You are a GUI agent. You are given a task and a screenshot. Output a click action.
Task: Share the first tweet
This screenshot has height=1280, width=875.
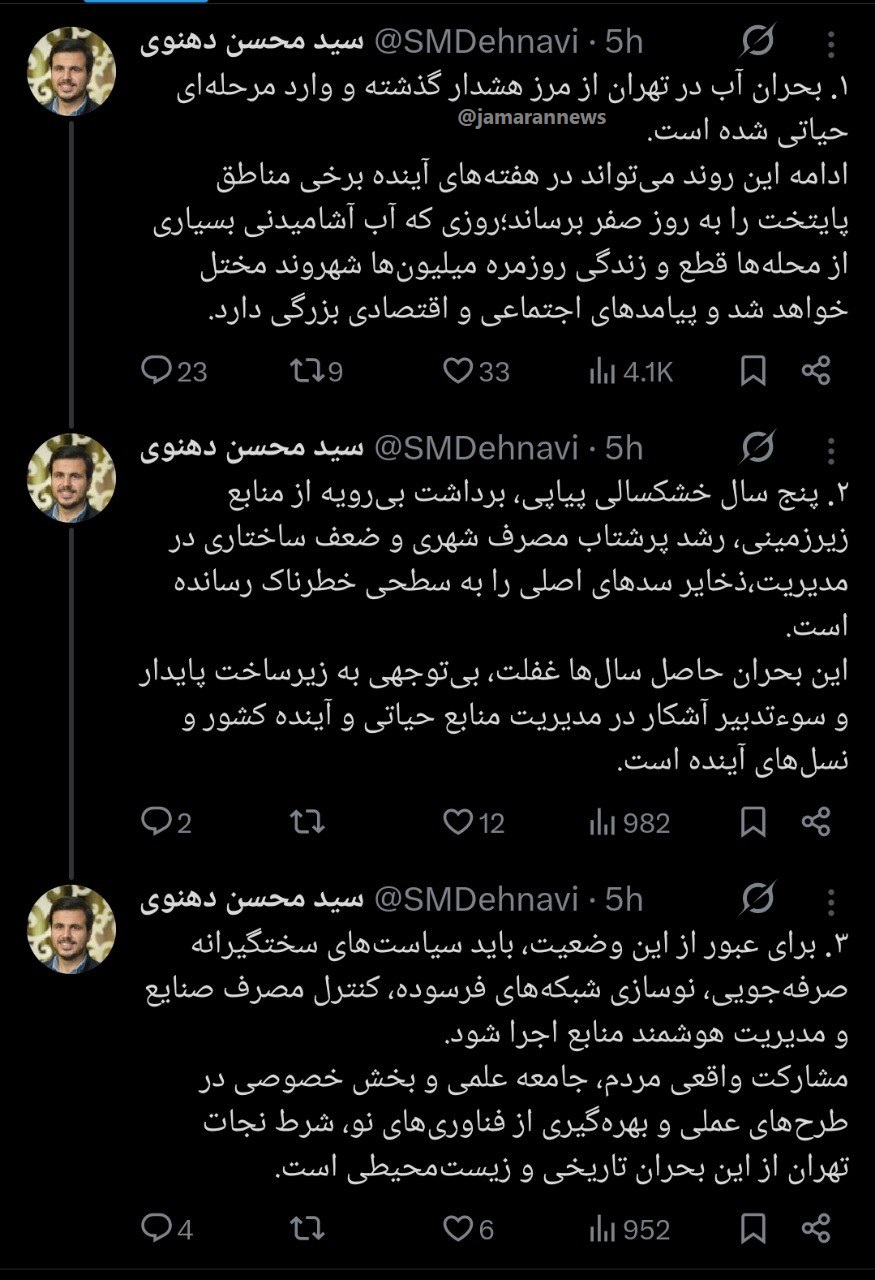(817, 372)
